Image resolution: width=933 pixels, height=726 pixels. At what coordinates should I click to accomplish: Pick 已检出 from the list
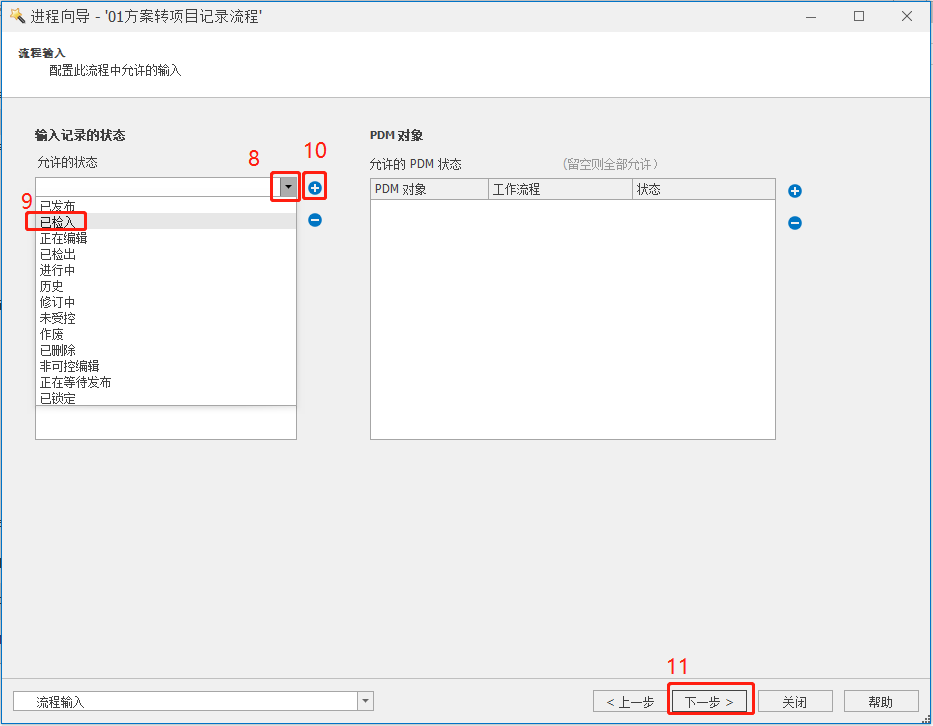pyautogui.click(x=57, y=254)
